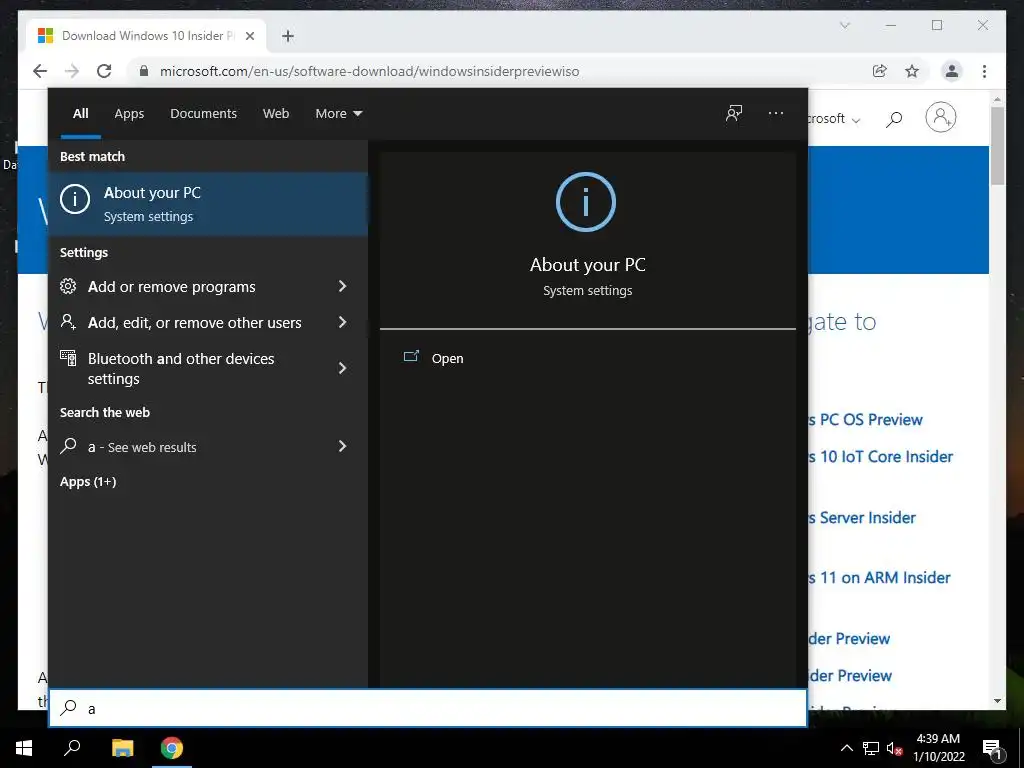
Task: Open Chrome profile avatar
Action: (952, 71)
